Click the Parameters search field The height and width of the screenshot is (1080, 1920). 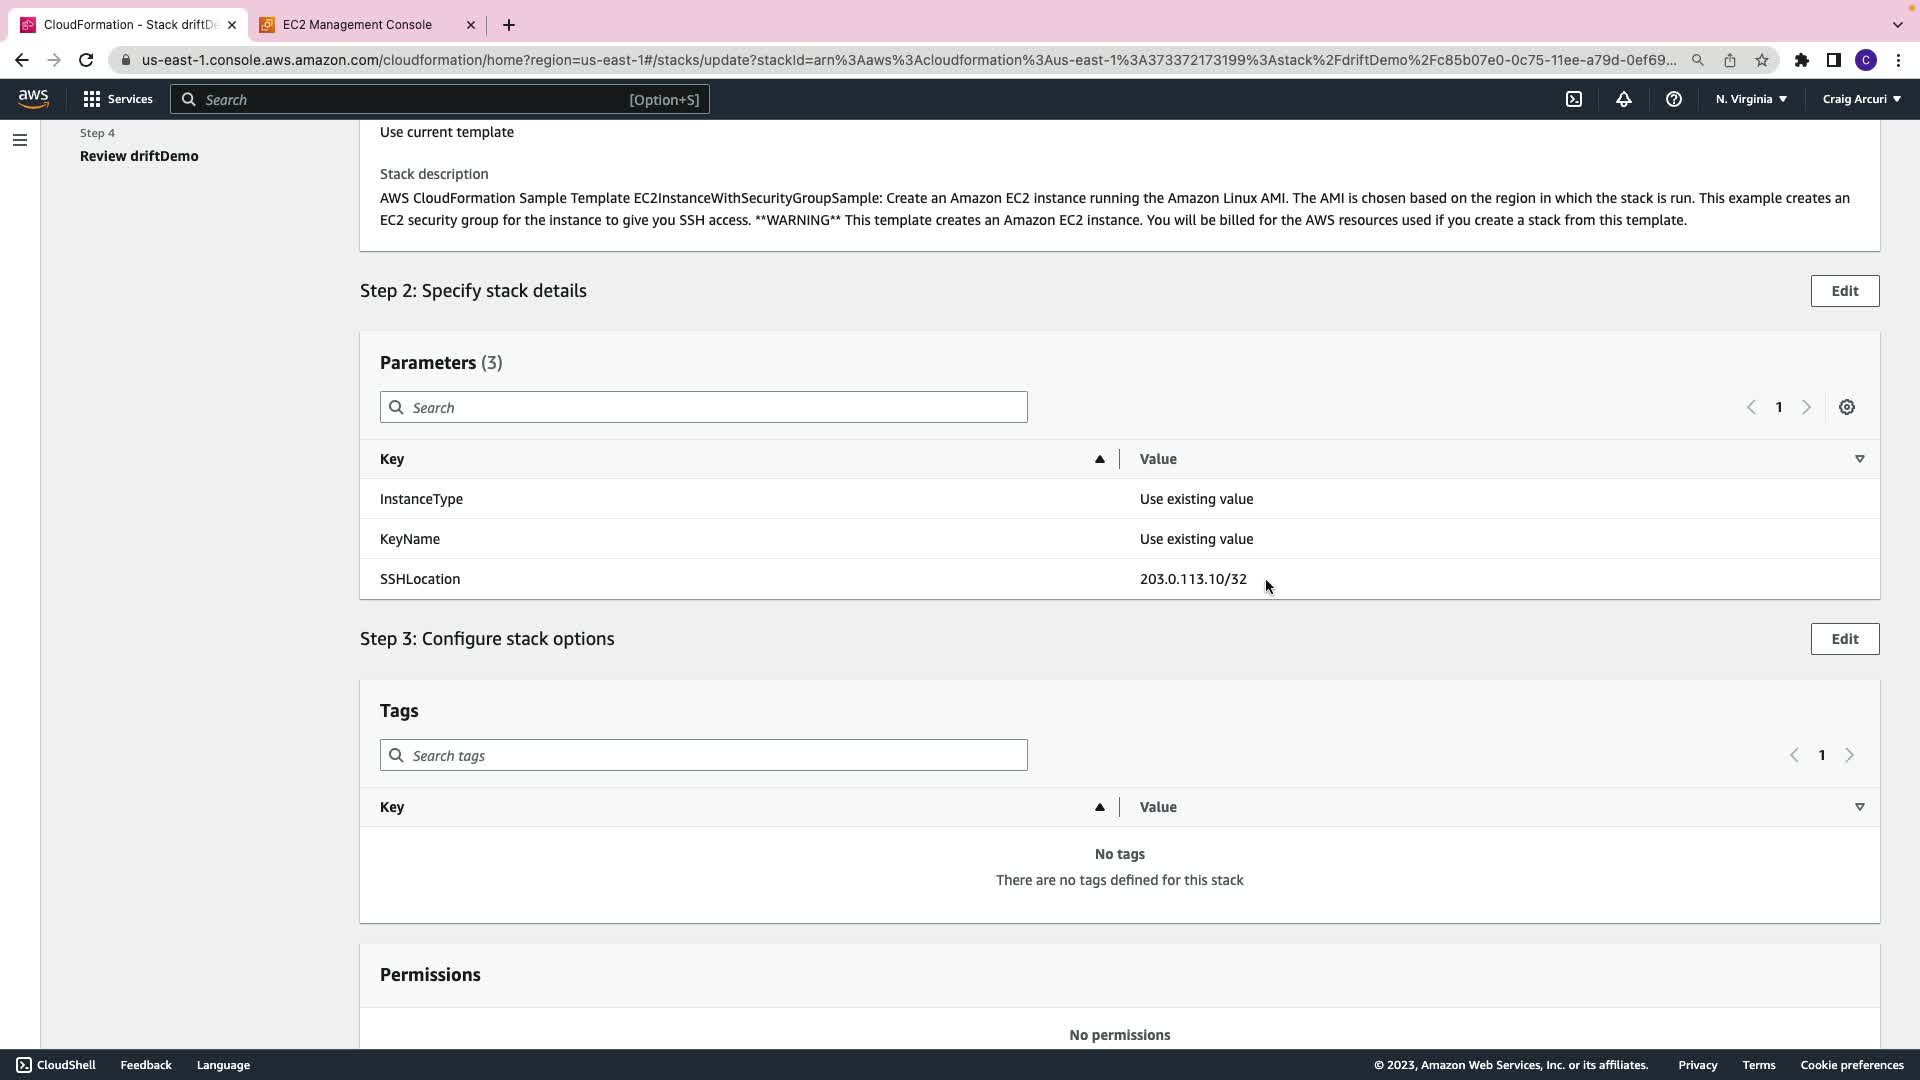704,407
